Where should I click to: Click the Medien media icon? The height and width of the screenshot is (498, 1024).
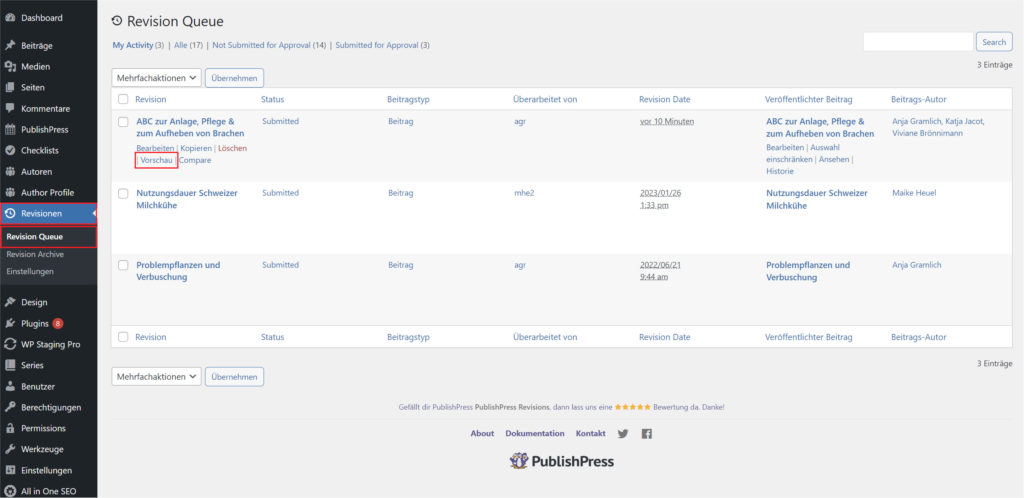click(10, 67)
